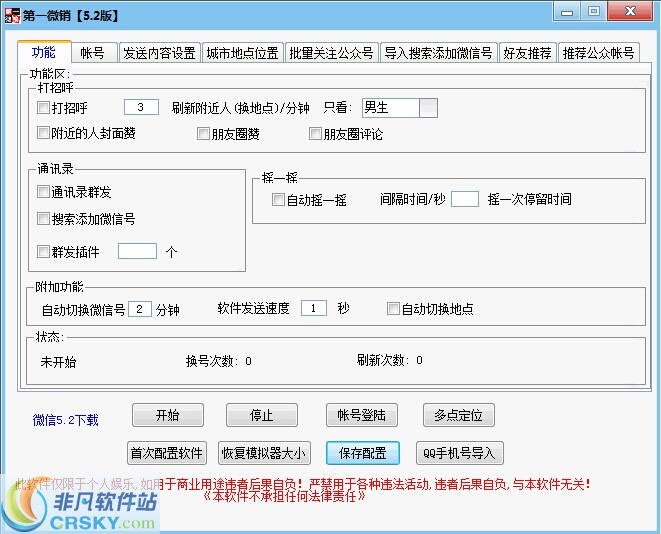
Task: Save settings with 保存配置 button
Action: [x=363, y=453]
